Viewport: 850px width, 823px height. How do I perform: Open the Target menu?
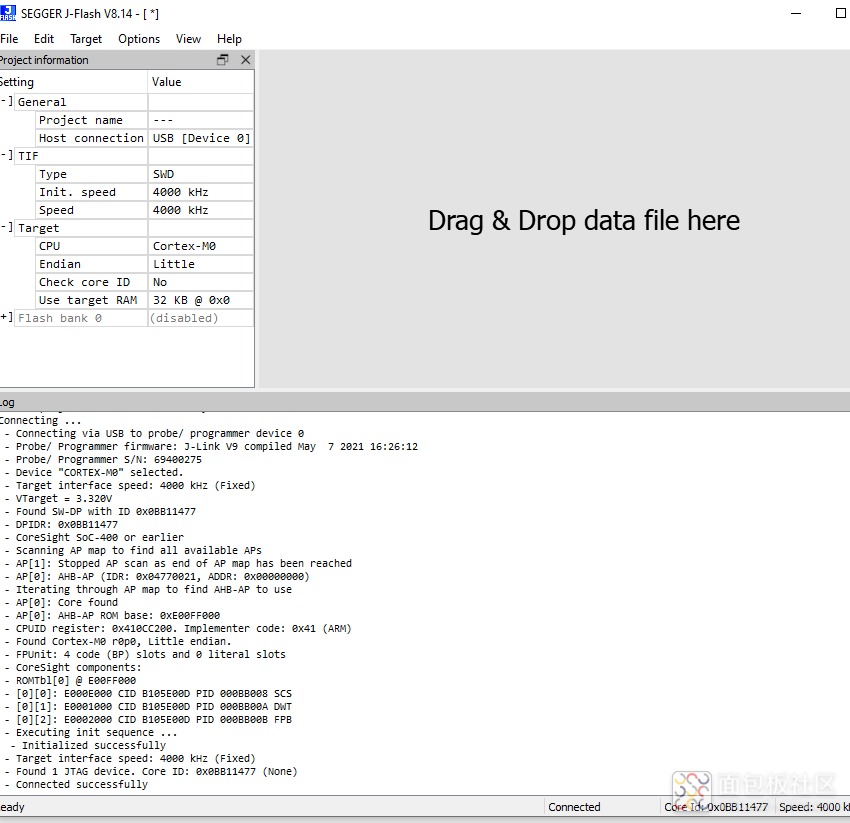pyautogui.click(x=86, y=39)
